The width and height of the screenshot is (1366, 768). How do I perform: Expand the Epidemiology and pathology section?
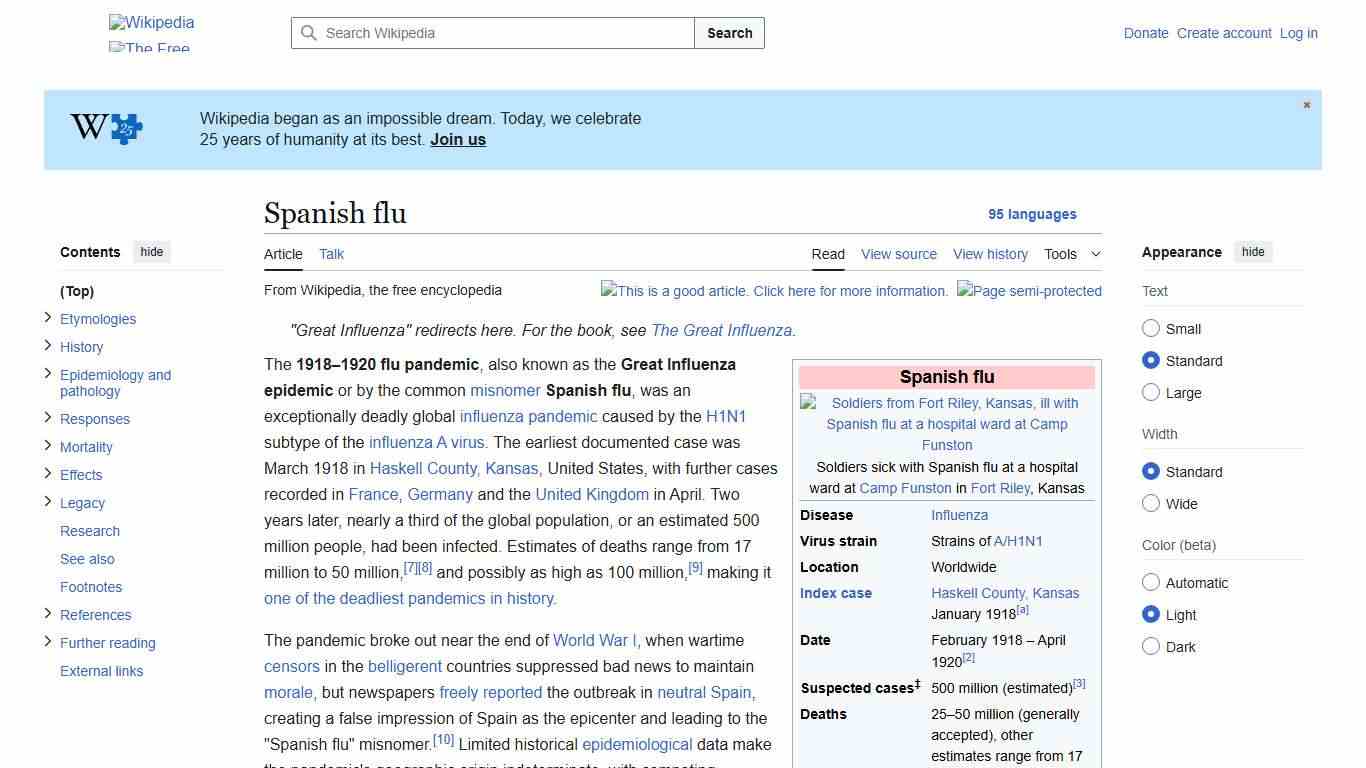(47, 374)
